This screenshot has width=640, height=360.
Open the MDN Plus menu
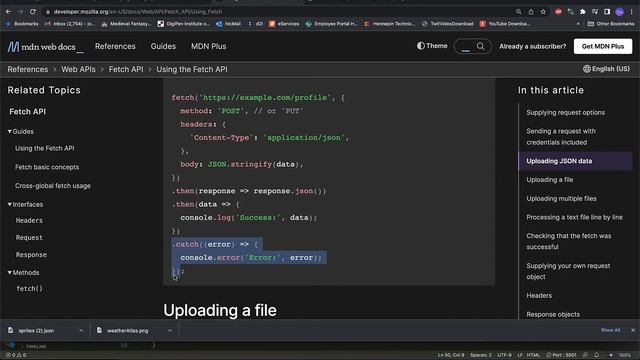pos(209,47)
